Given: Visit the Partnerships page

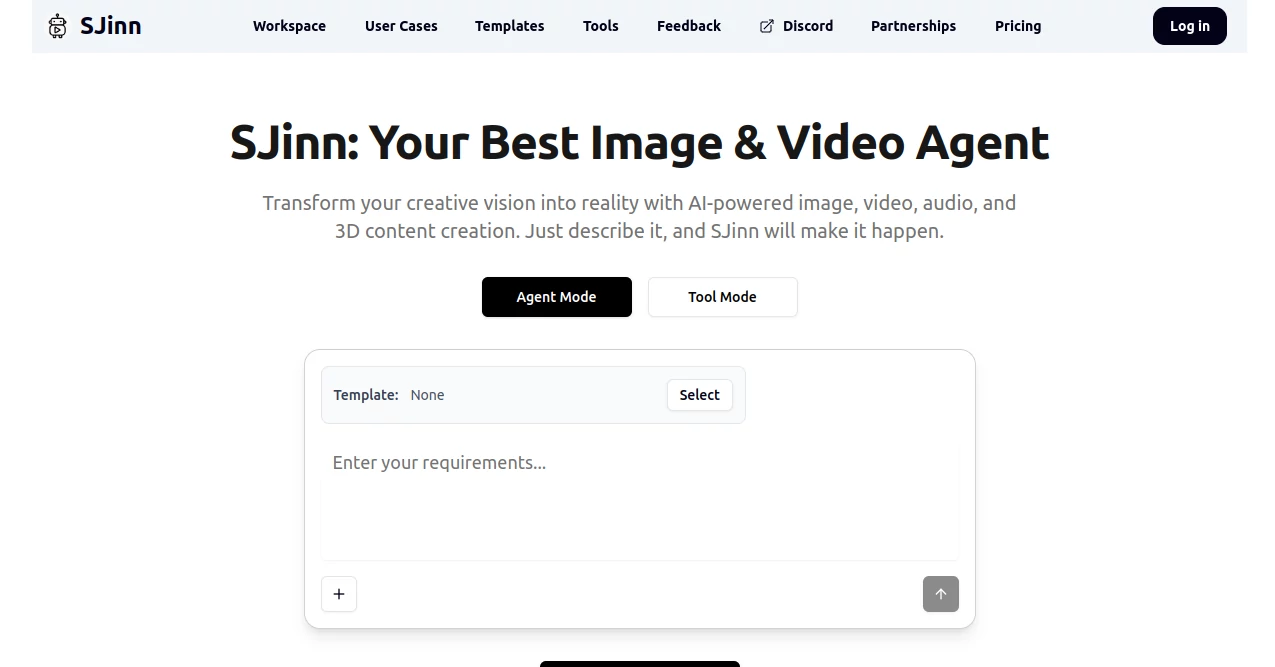Looking at the screenshot, I should pos(913,26).
